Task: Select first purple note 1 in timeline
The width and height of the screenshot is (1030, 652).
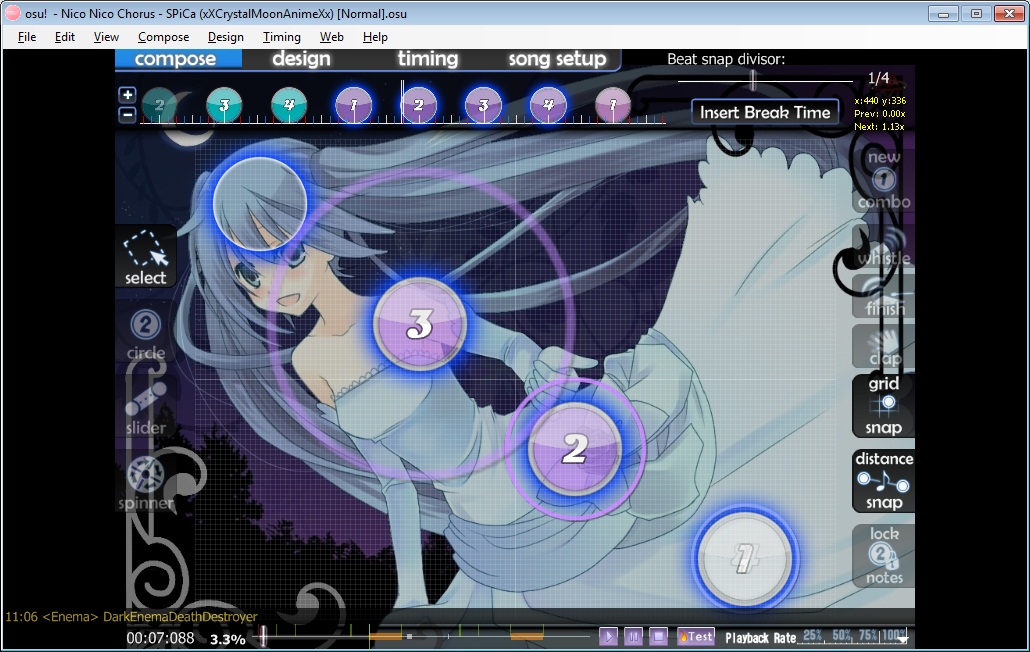Action: coord(353,105)
